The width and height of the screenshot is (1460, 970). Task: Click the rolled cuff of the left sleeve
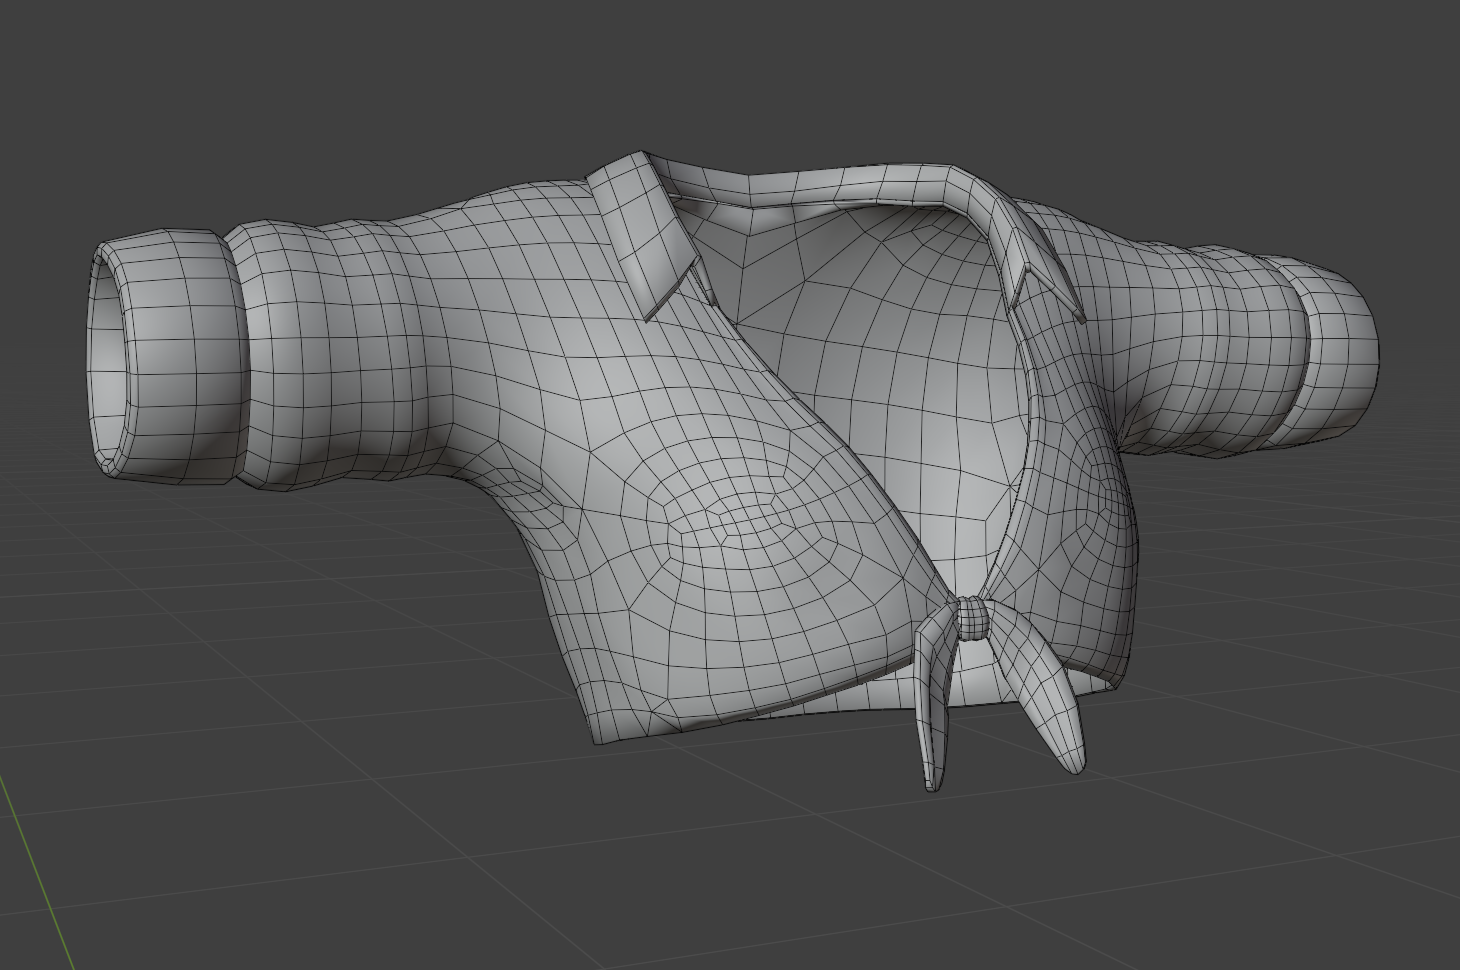(170, 357)
